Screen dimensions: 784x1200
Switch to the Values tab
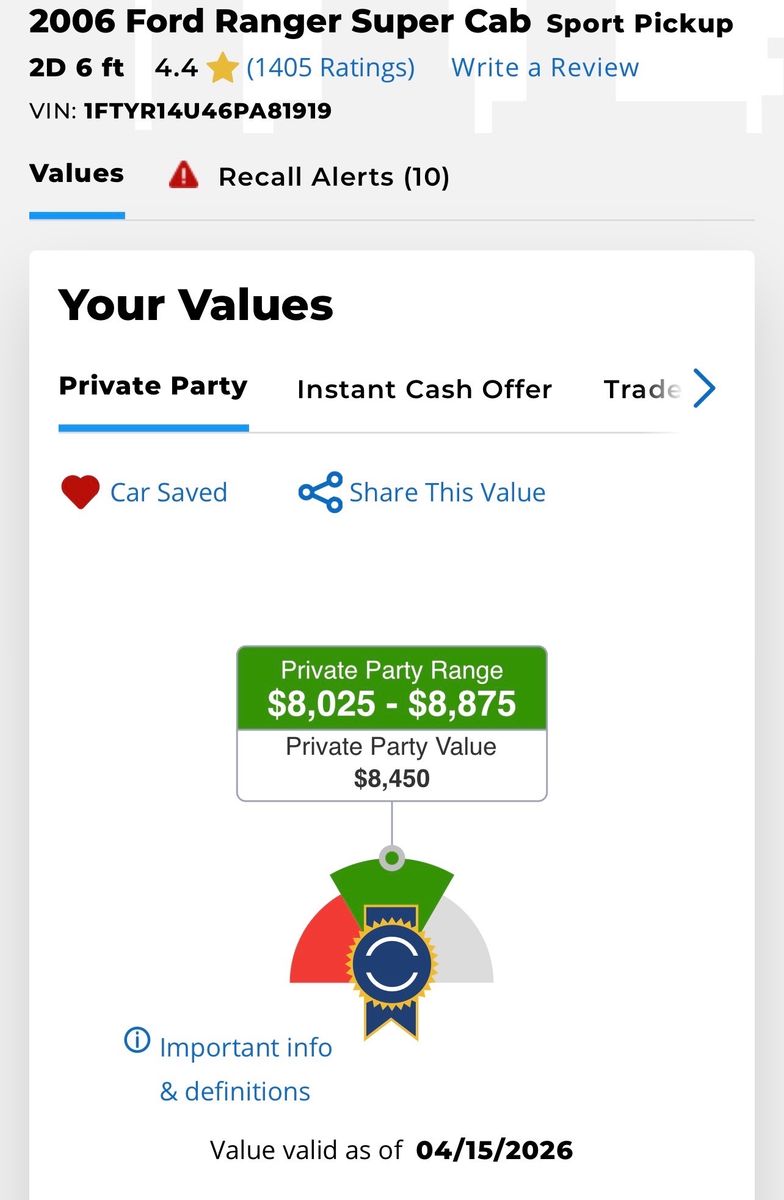[x=77, y=174]
